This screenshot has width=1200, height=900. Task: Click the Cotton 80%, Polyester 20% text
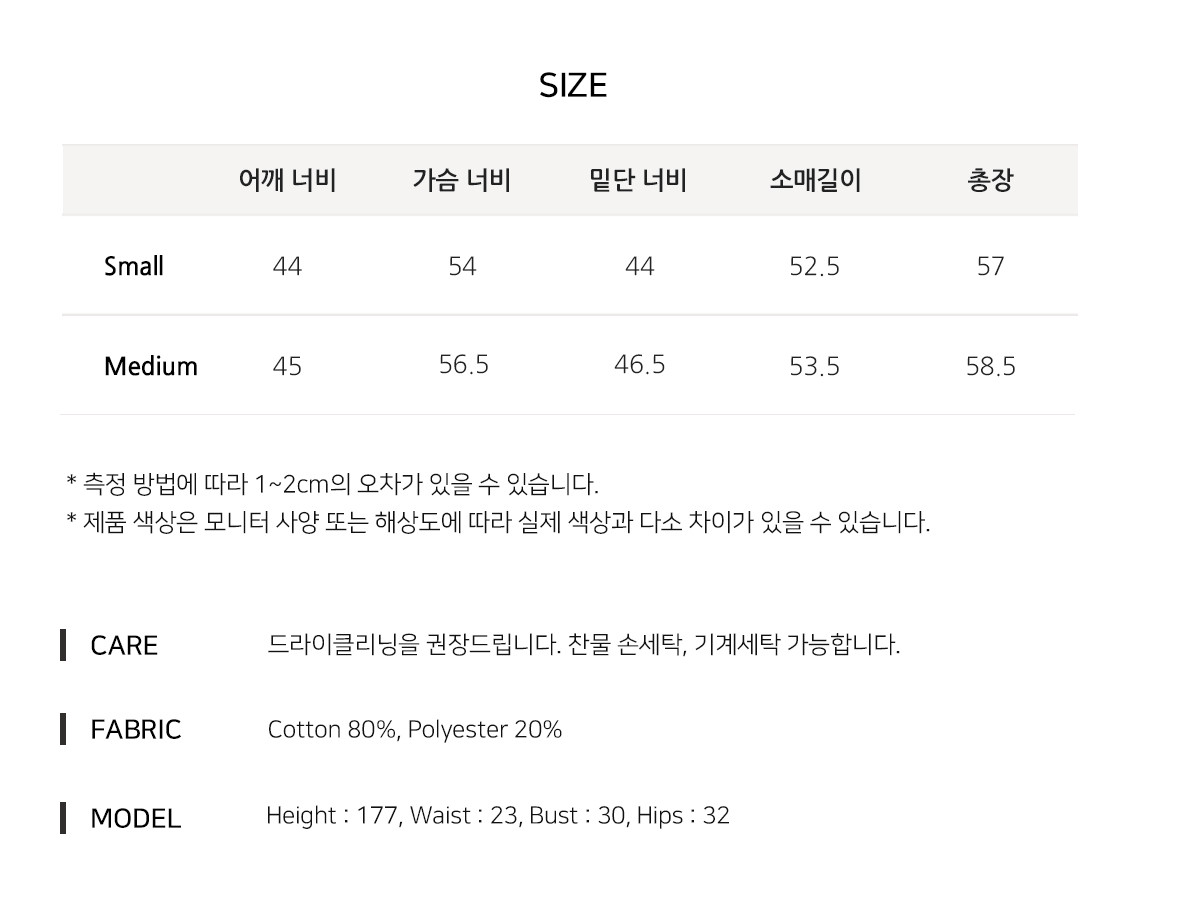coord(415,730)
